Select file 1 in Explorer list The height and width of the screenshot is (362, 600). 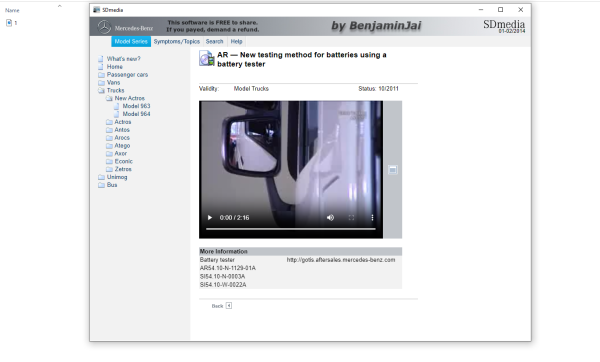point(11,23)
